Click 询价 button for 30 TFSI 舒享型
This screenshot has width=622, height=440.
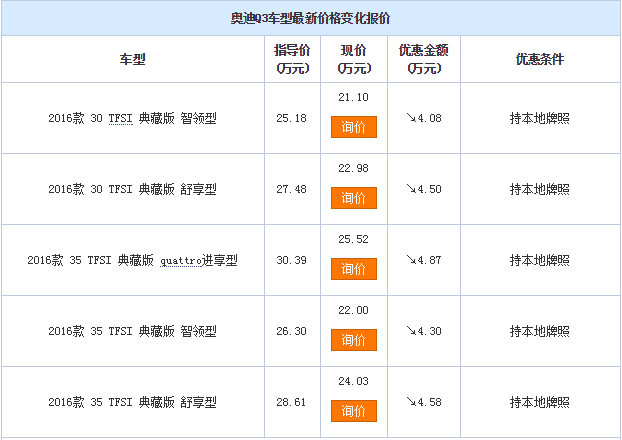[x=353, y=198]
